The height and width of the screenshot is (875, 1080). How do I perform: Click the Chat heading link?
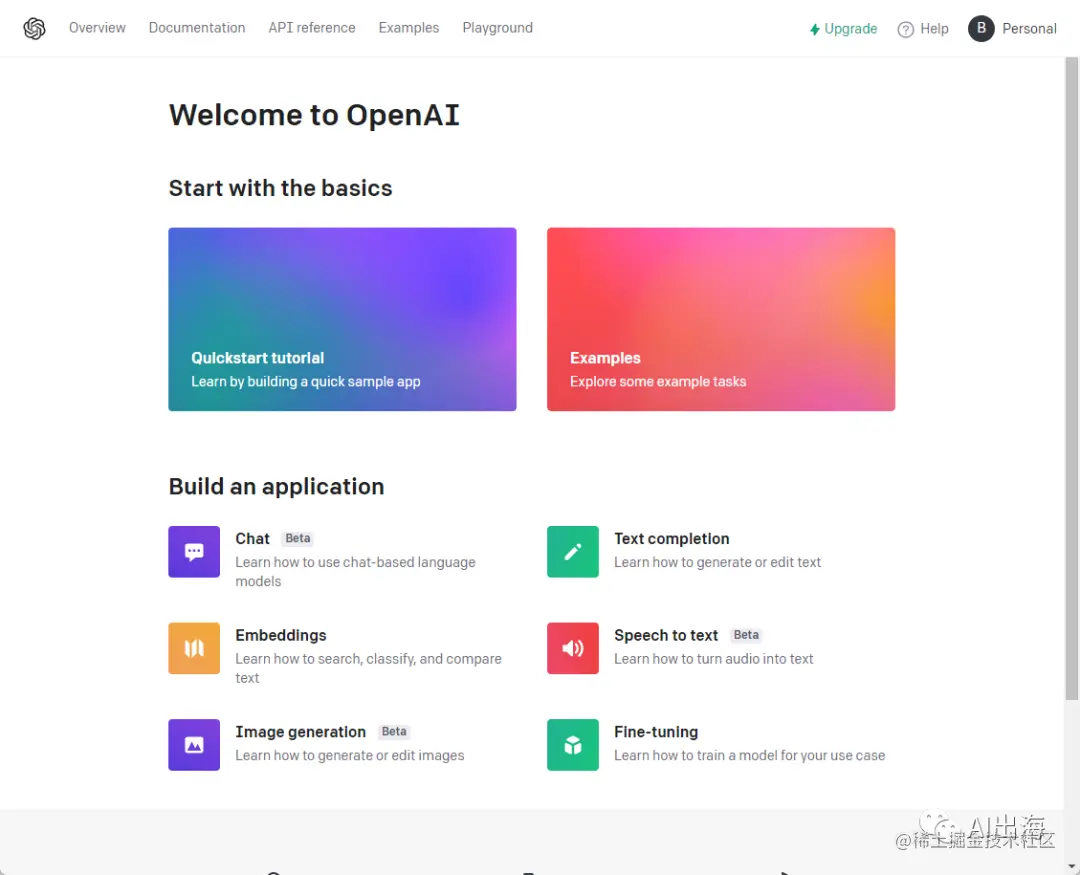(252, 539)
